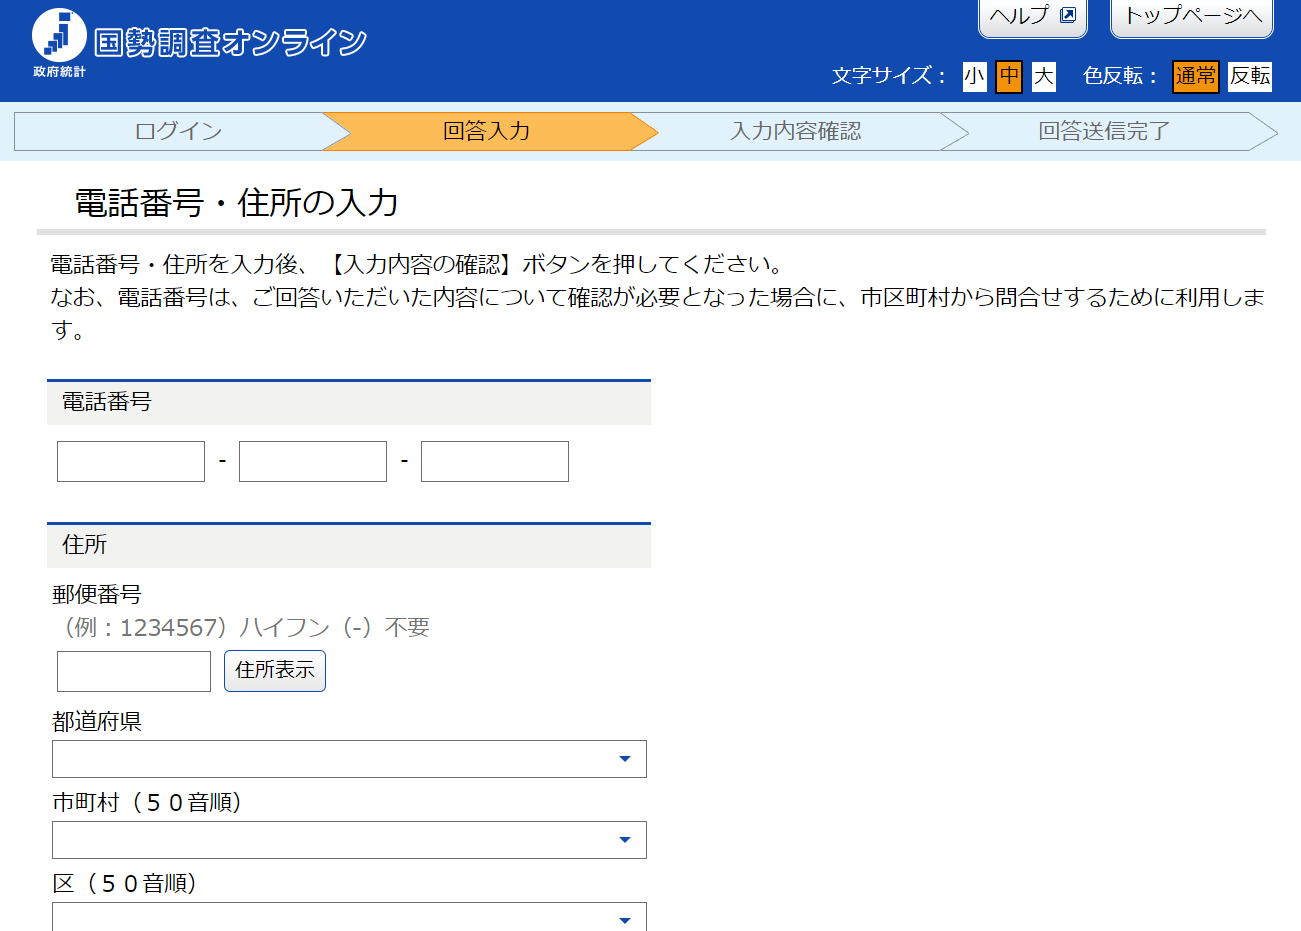Click the external link icon beside ヘルプ

pyautogui.click(x=1068, y=15)
